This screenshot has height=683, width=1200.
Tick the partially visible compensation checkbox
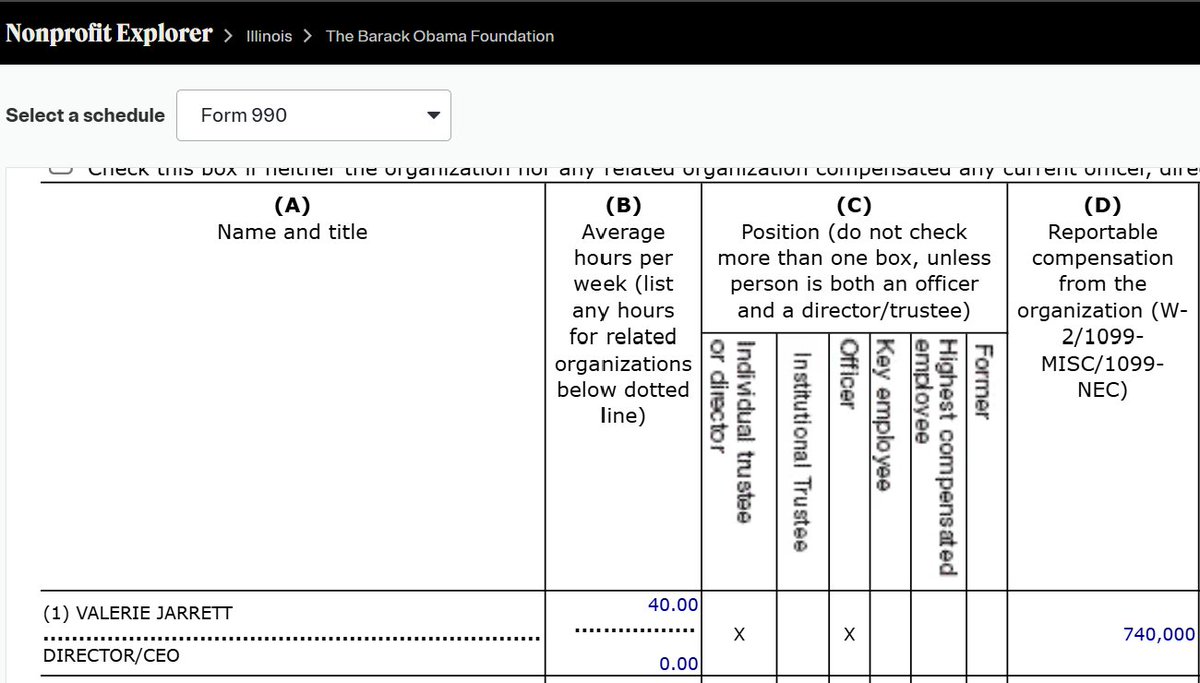pos(62,170)
